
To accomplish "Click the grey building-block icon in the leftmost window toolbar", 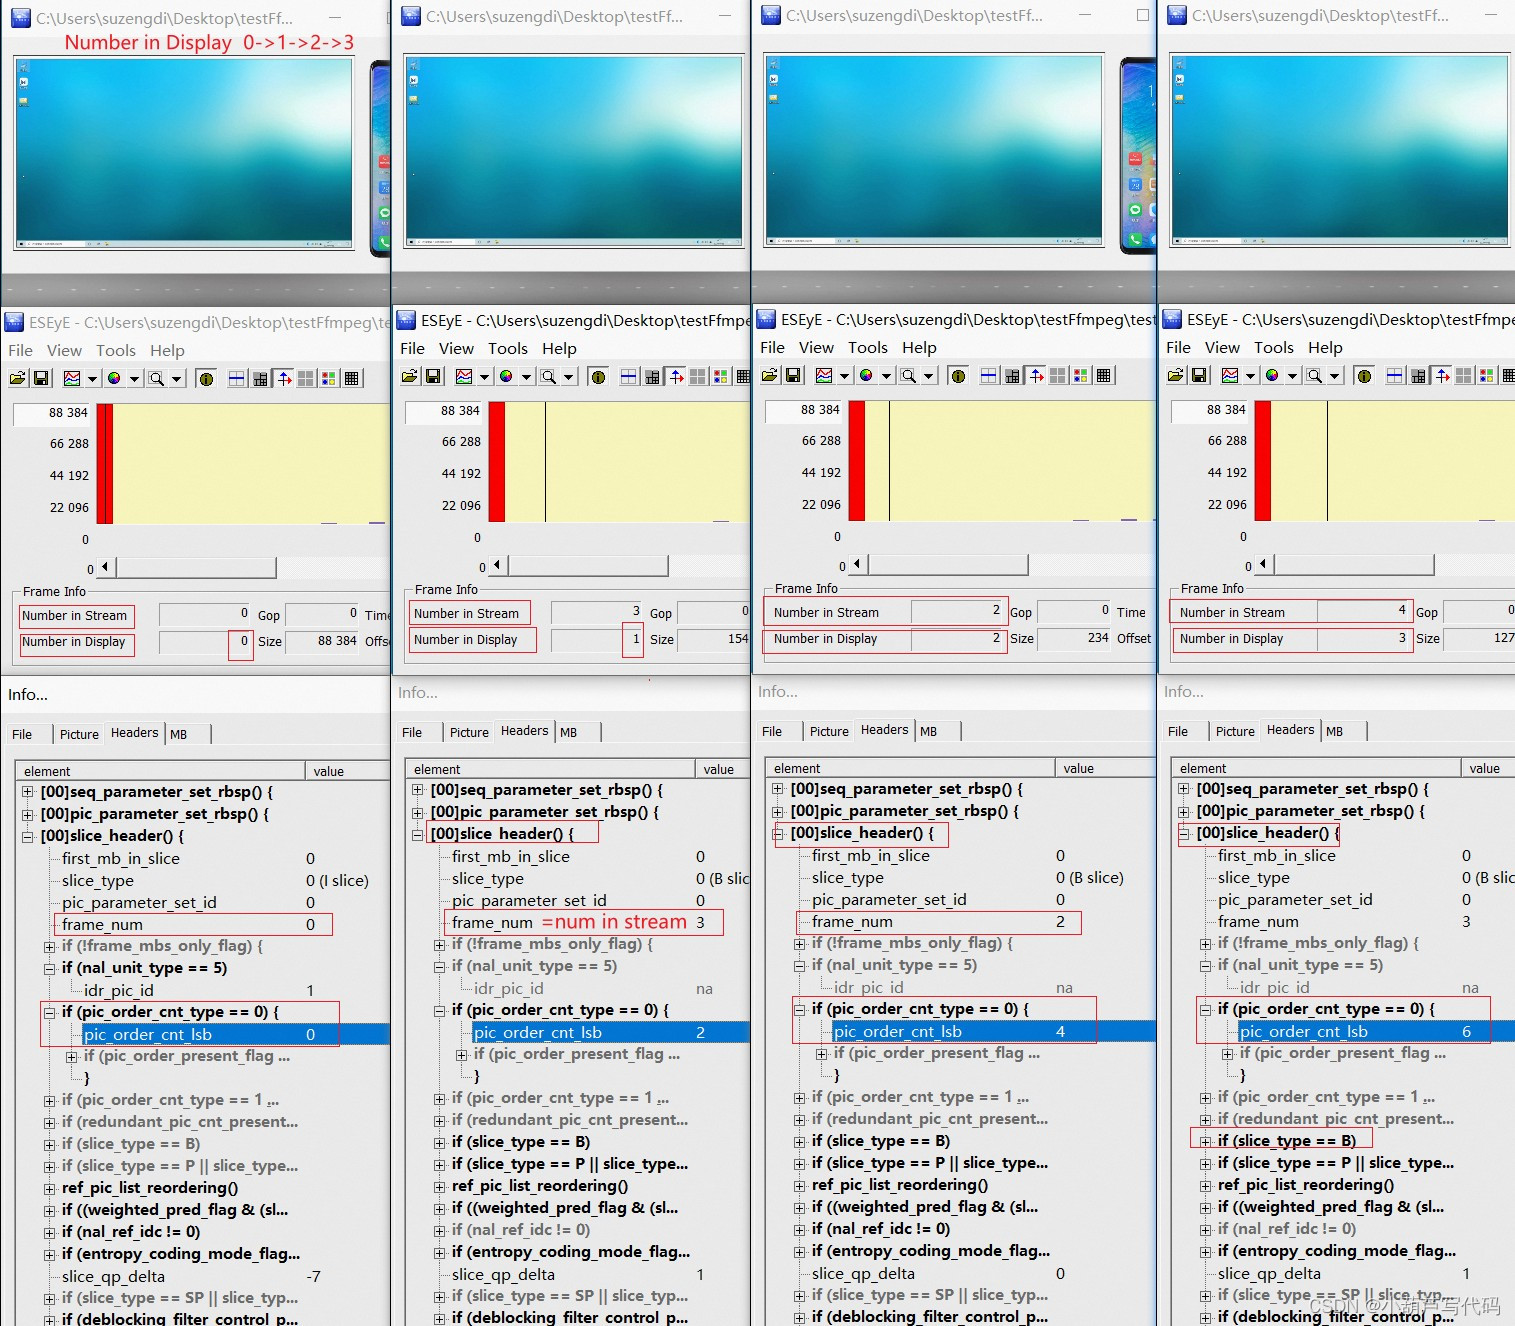I will [260, 378].
